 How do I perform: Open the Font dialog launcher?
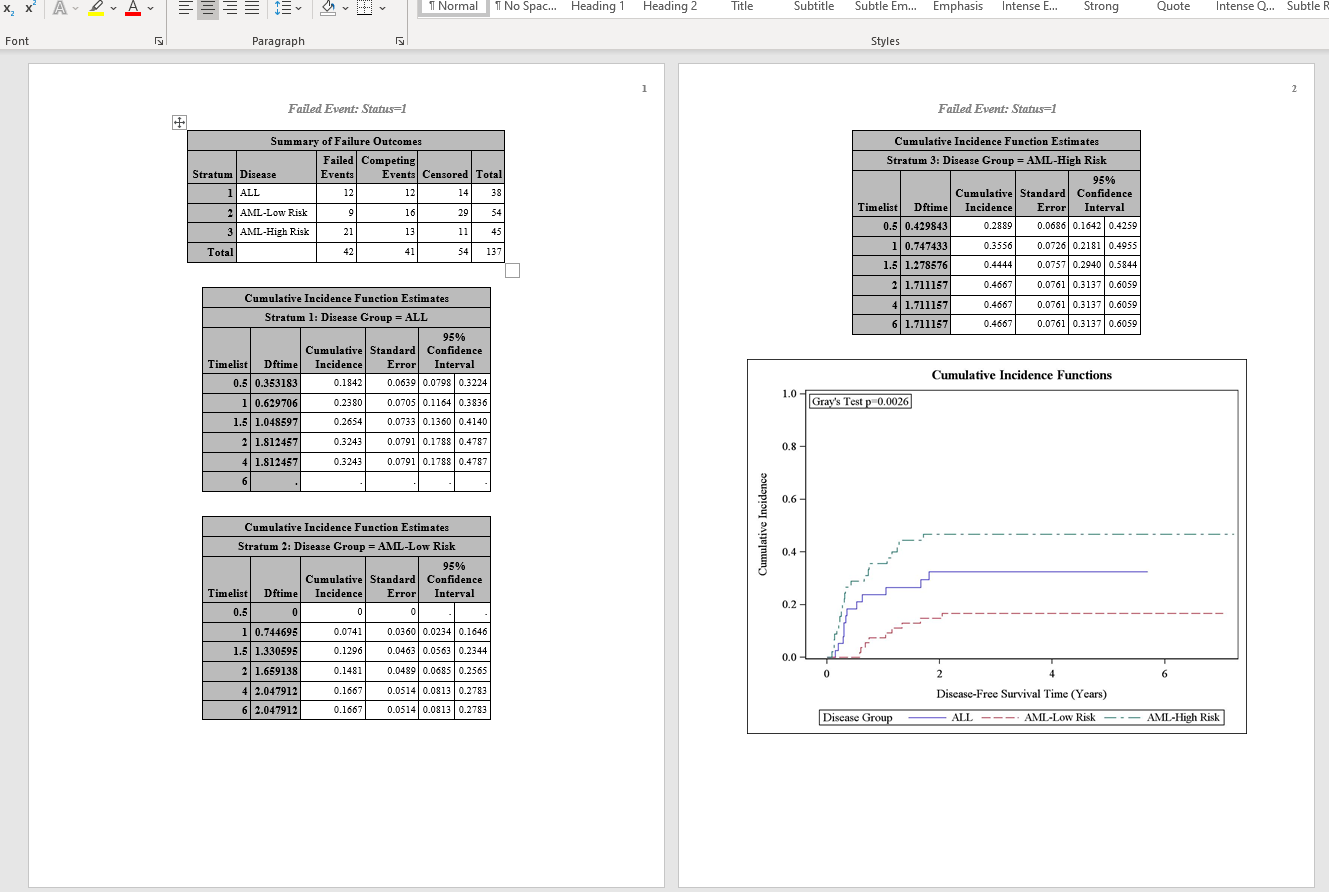pos(158,40)
